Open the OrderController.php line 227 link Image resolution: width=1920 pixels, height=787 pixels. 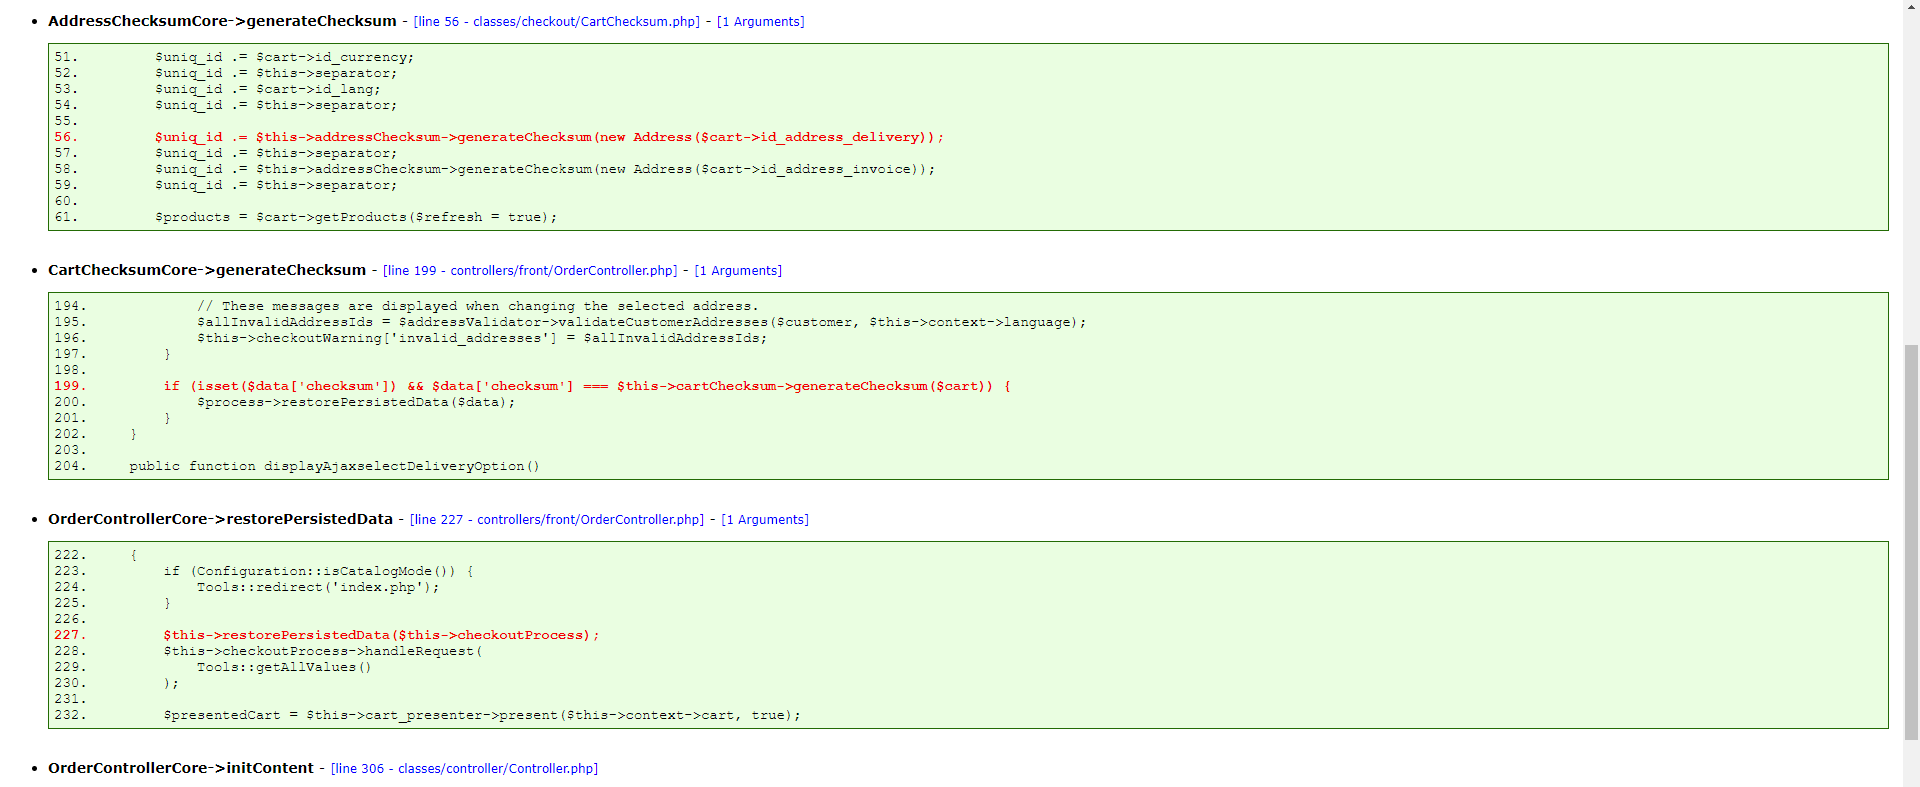tap(557, 519)
